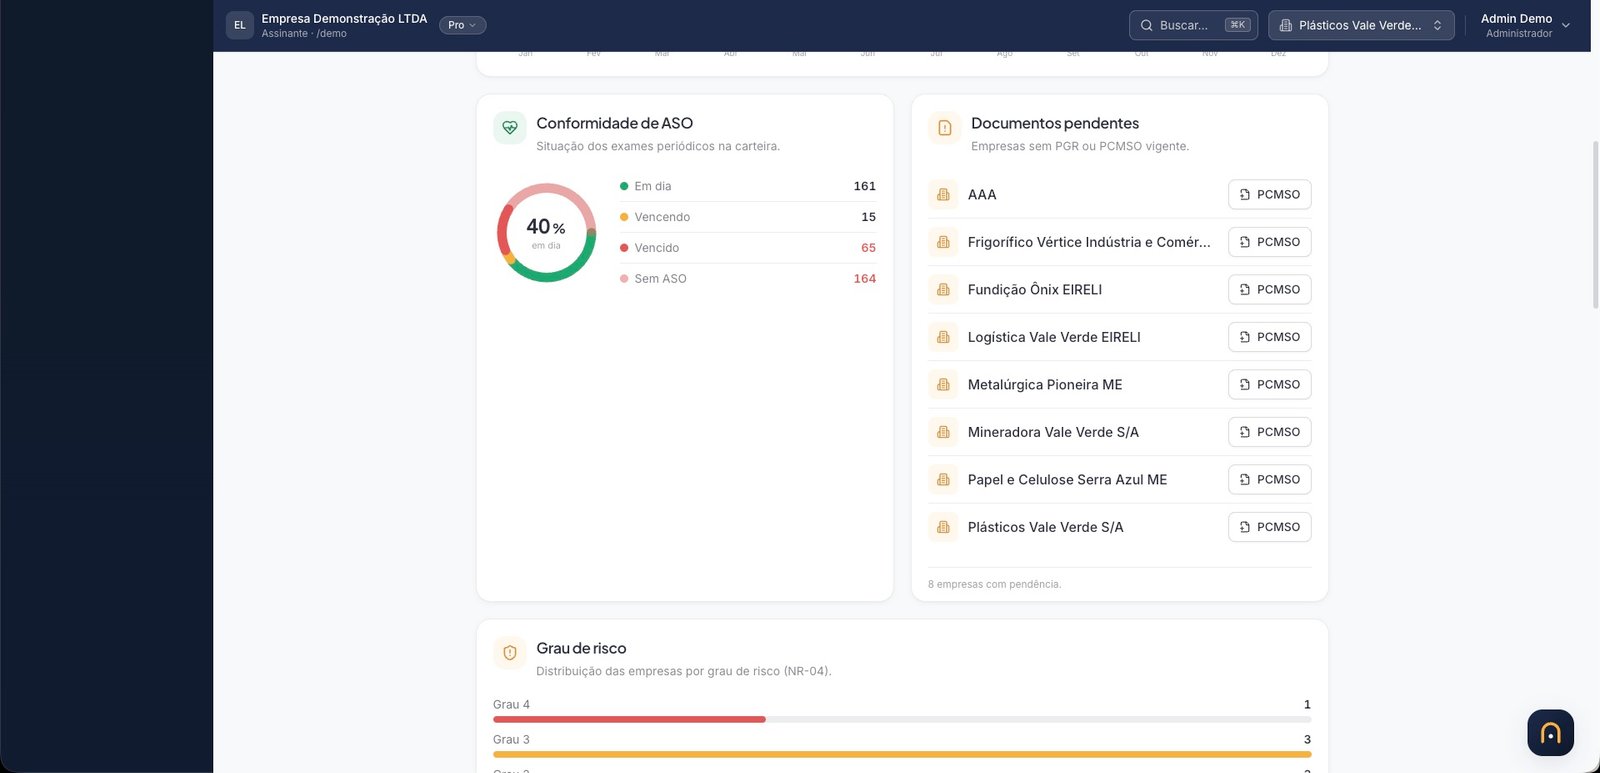Select Logística Vale Verde EIRELI name
Image resolution: width=1600 pixels, height=773 pixels.
click(1054, 337)
